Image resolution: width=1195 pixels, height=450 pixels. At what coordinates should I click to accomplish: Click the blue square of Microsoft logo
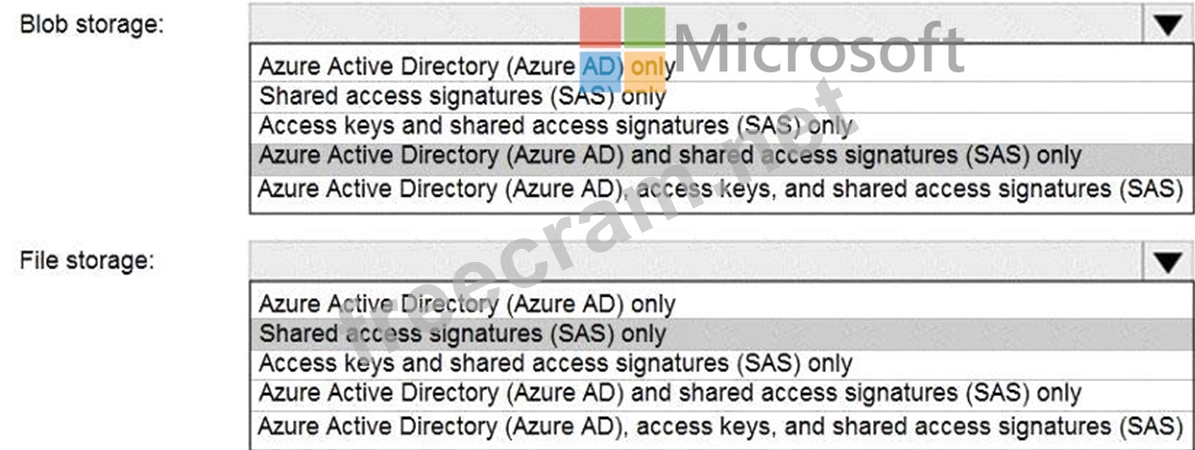pos(601,70)
